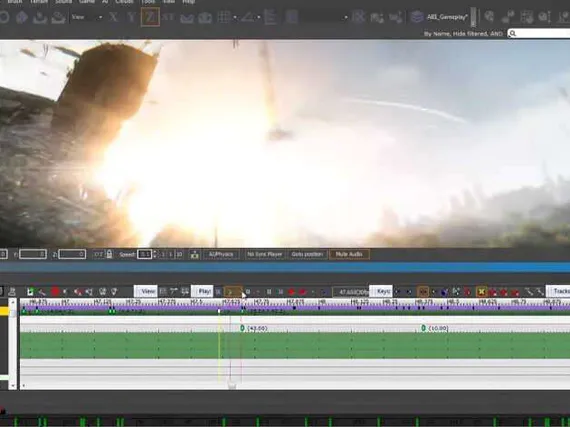Viewport: 570px width, 427px height.
Task: Open the empty selection combo box arrow
Action: [346, 17]
